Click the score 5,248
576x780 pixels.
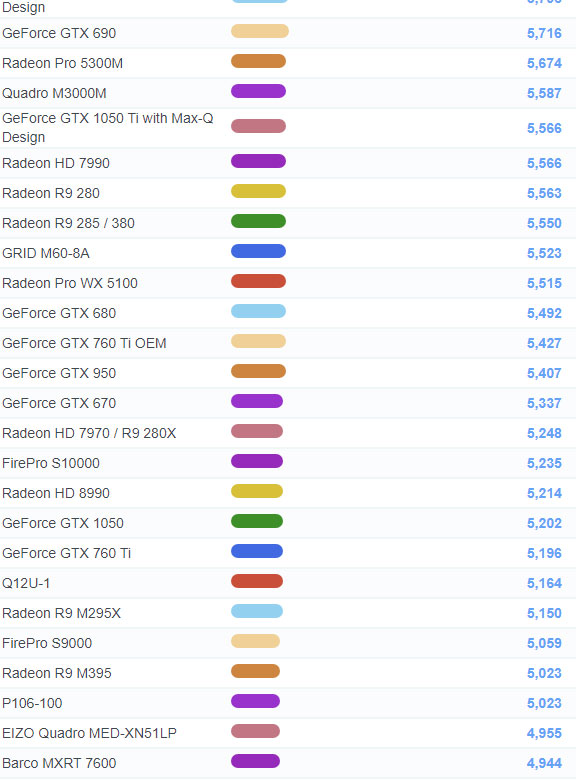[x=544, y=433]
